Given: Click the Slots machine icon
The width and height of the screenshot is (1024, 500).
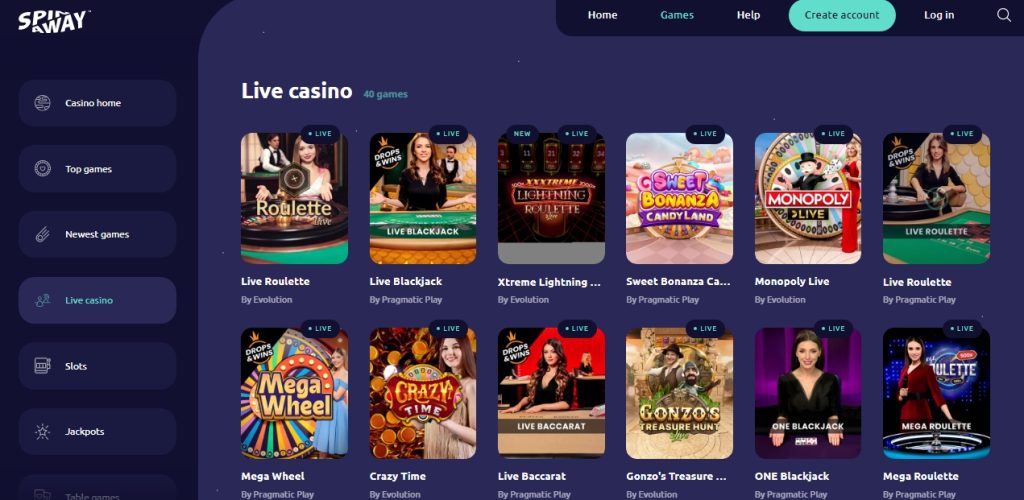Looking at the screenshot, I should [42, 366].
